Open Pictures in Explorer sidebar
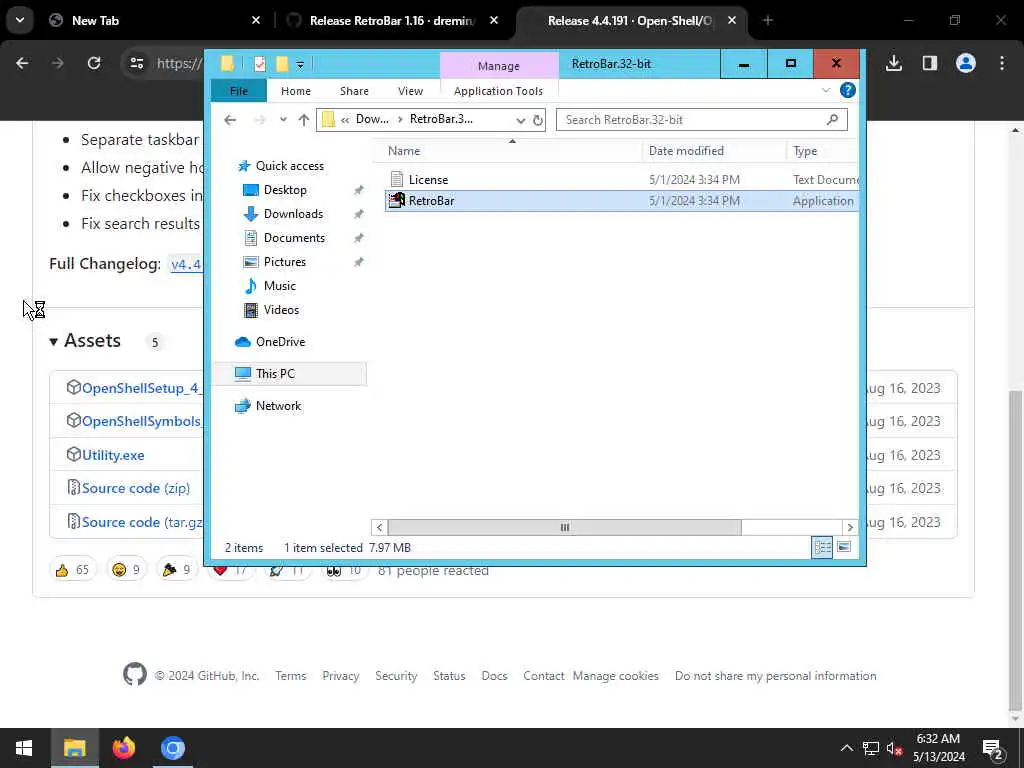 point(284,262)
